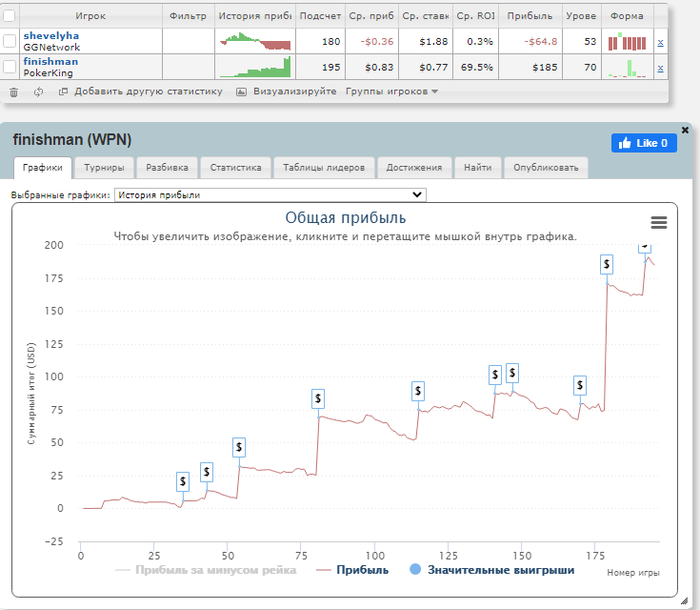The image size is (700, 610).
Task: Click the 69.5% ROI cell
Action: [x=476, y=67]
